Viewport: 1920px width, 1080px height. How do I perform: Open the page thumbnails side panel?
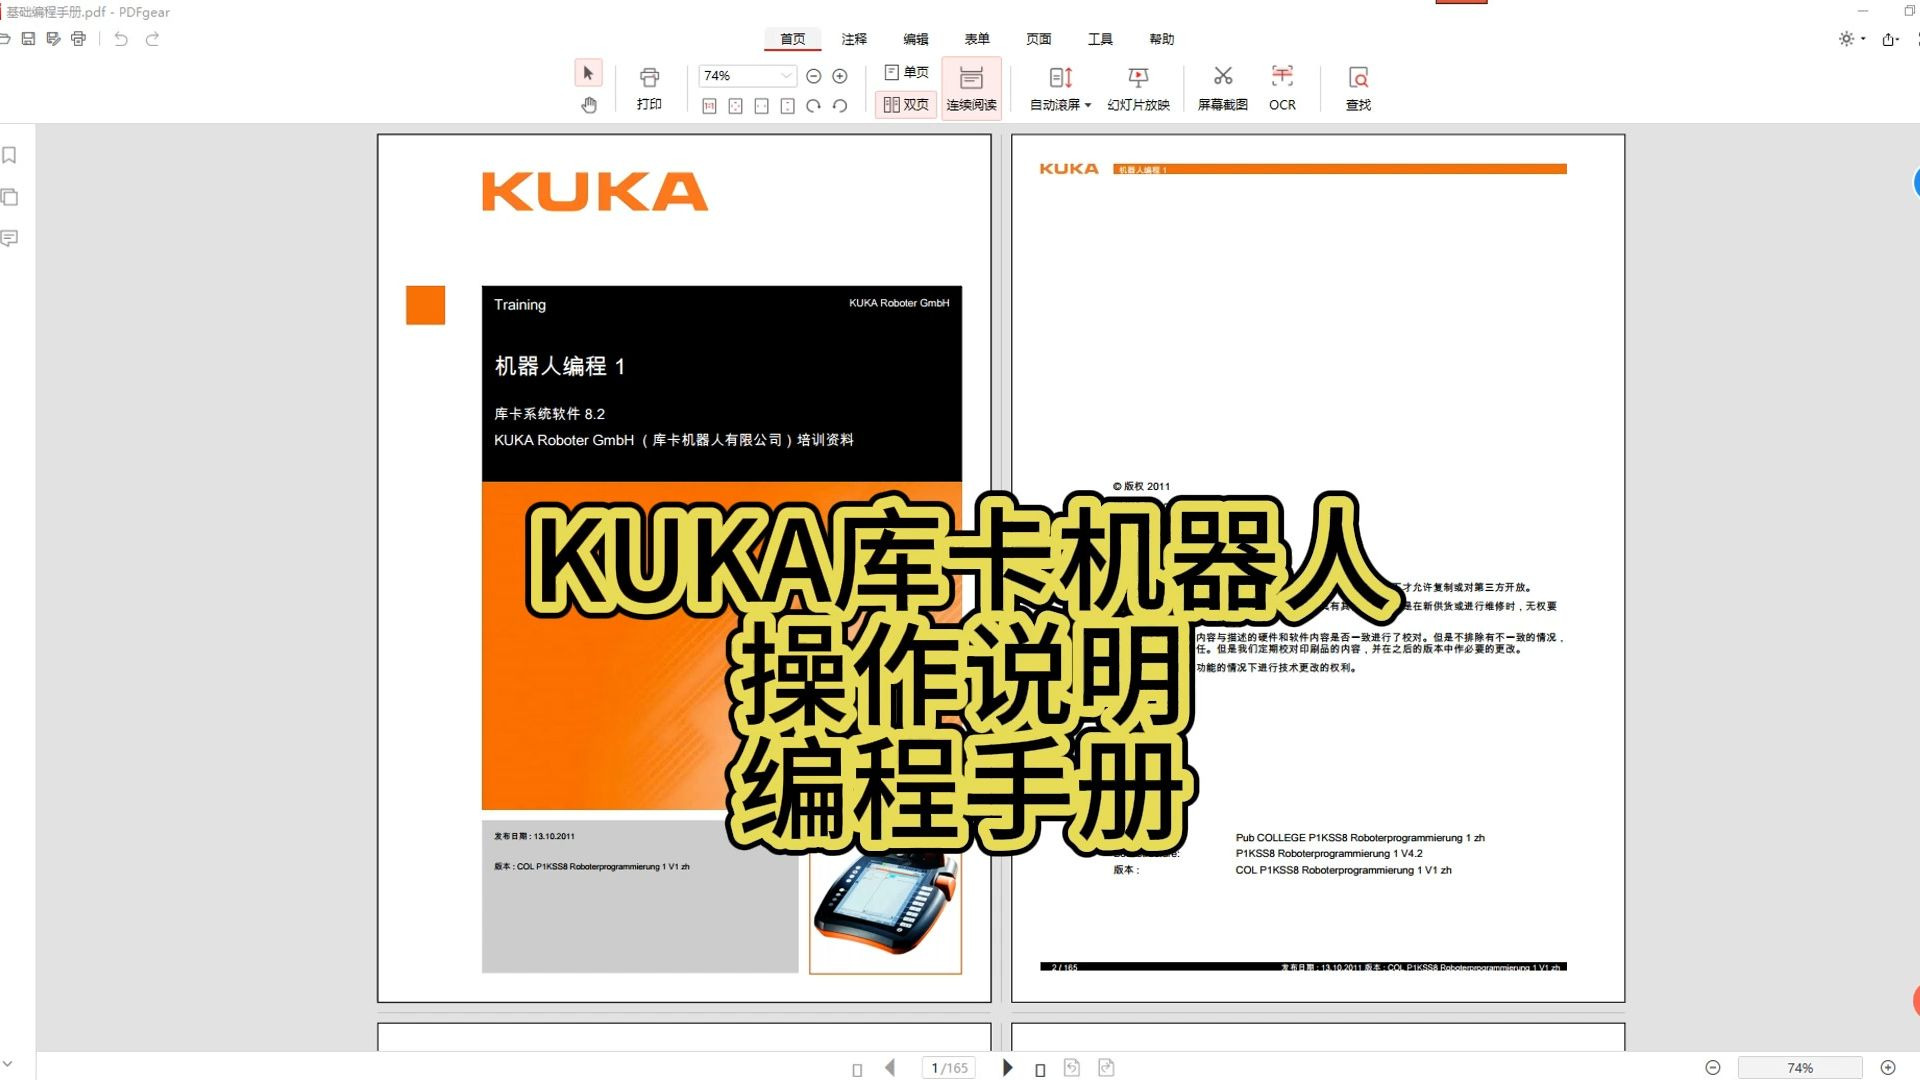click(x=9, y=197)
